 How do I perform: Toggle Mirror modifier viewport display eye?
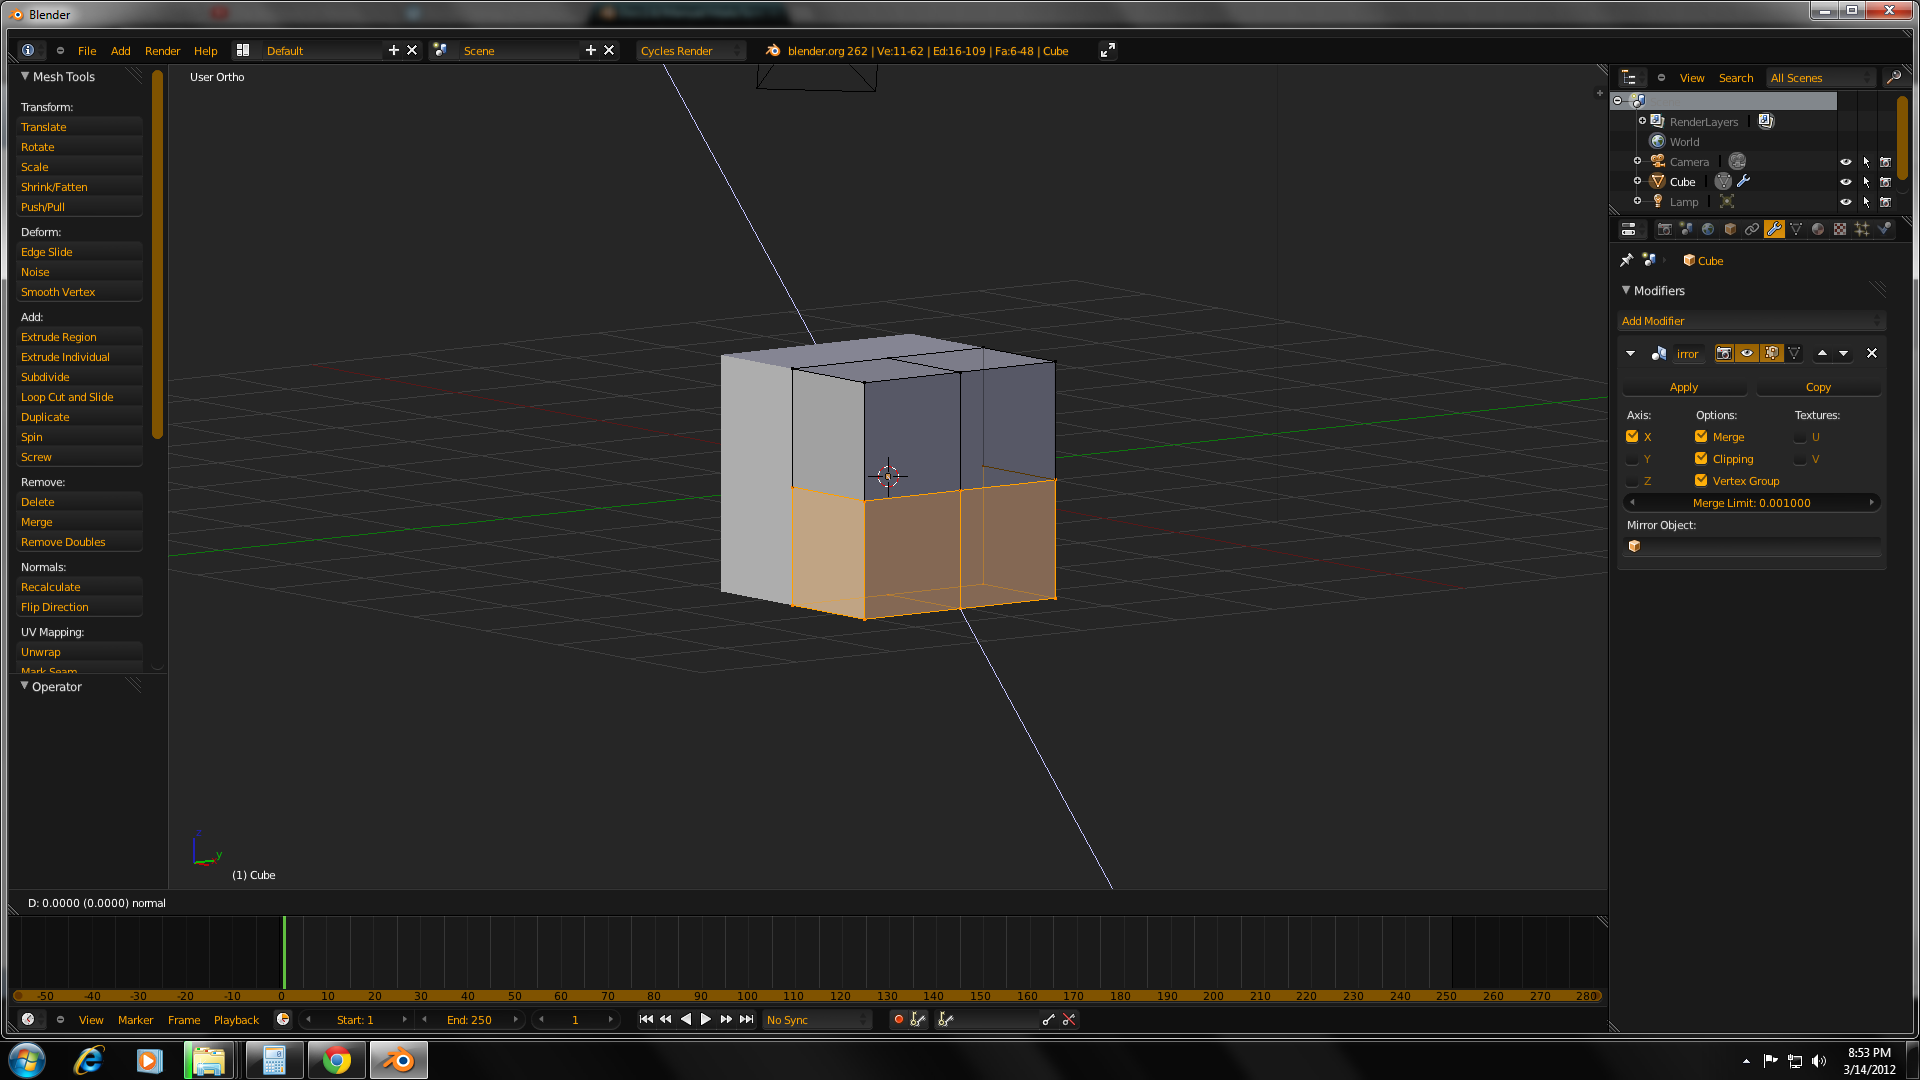[x=1747, y=353]
